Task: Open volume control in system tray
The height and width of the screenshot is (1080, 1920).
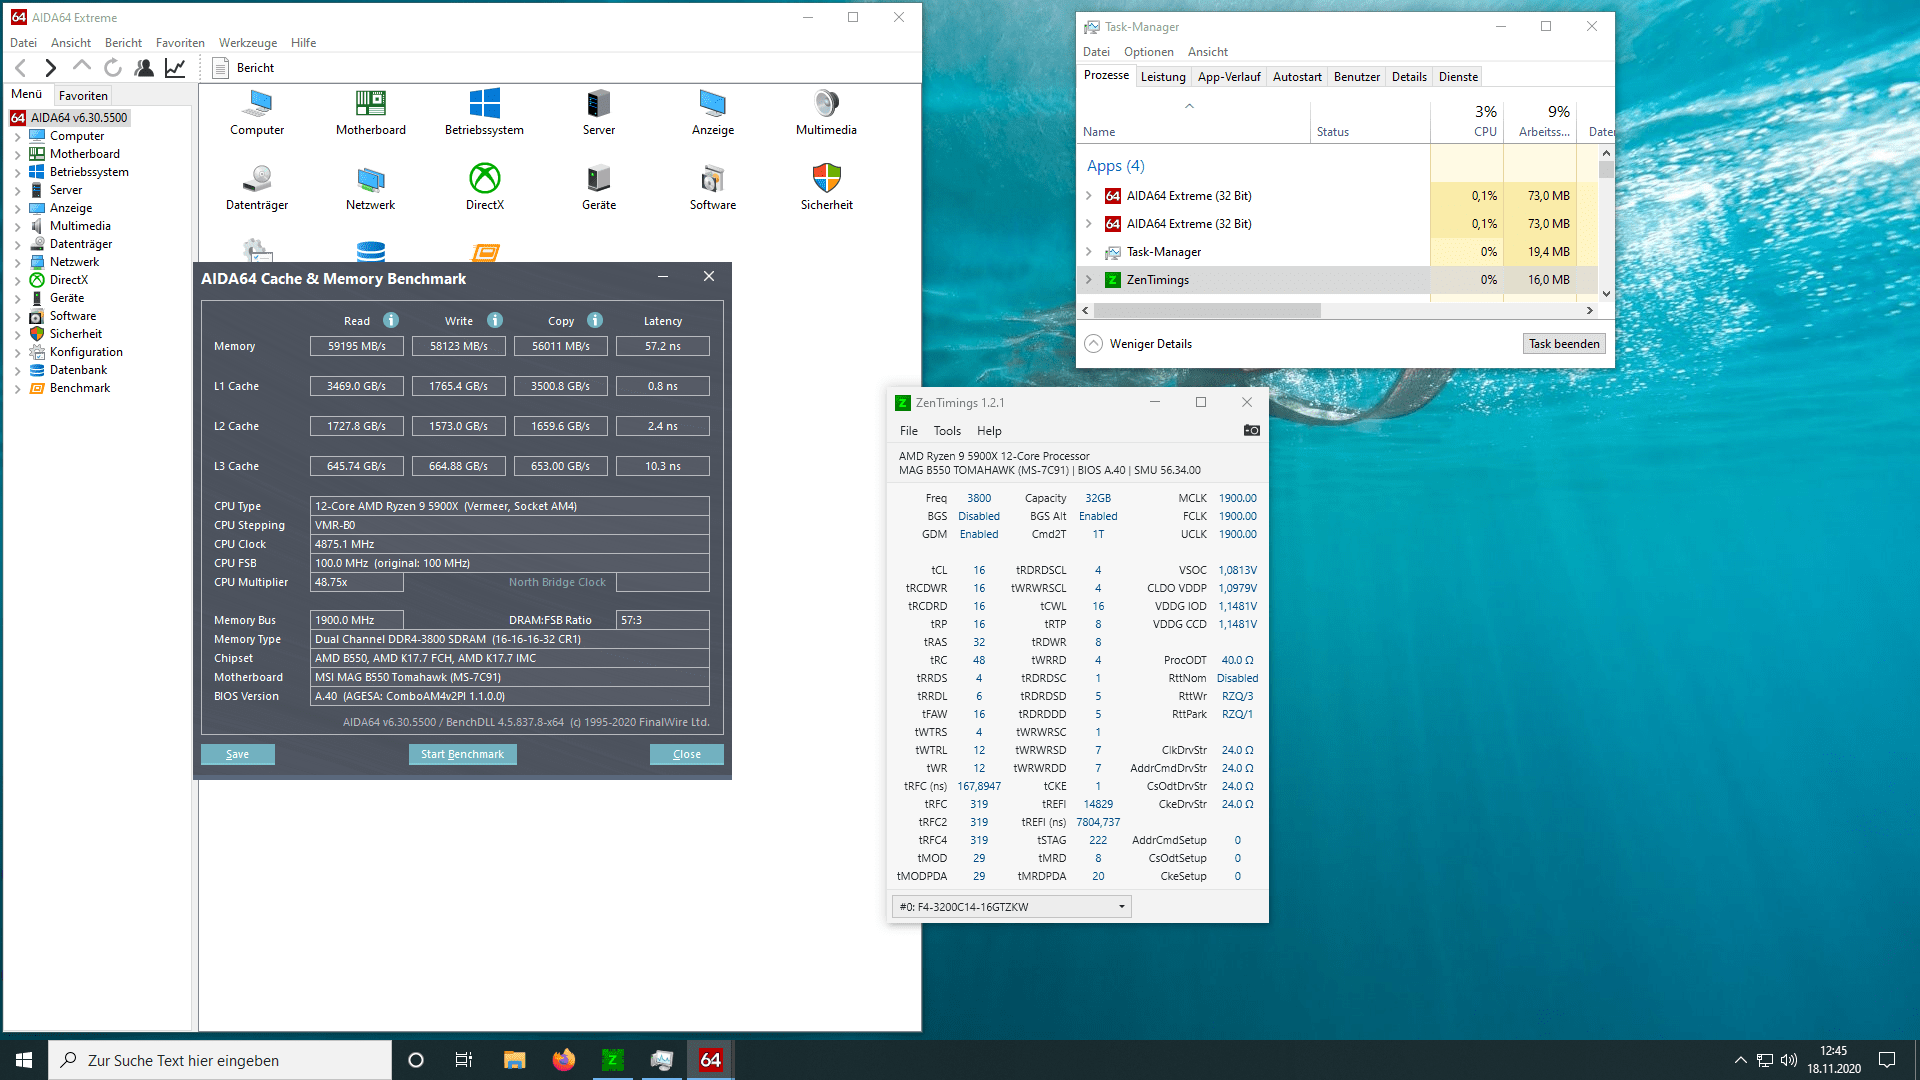Action: pos(1789,1060)
